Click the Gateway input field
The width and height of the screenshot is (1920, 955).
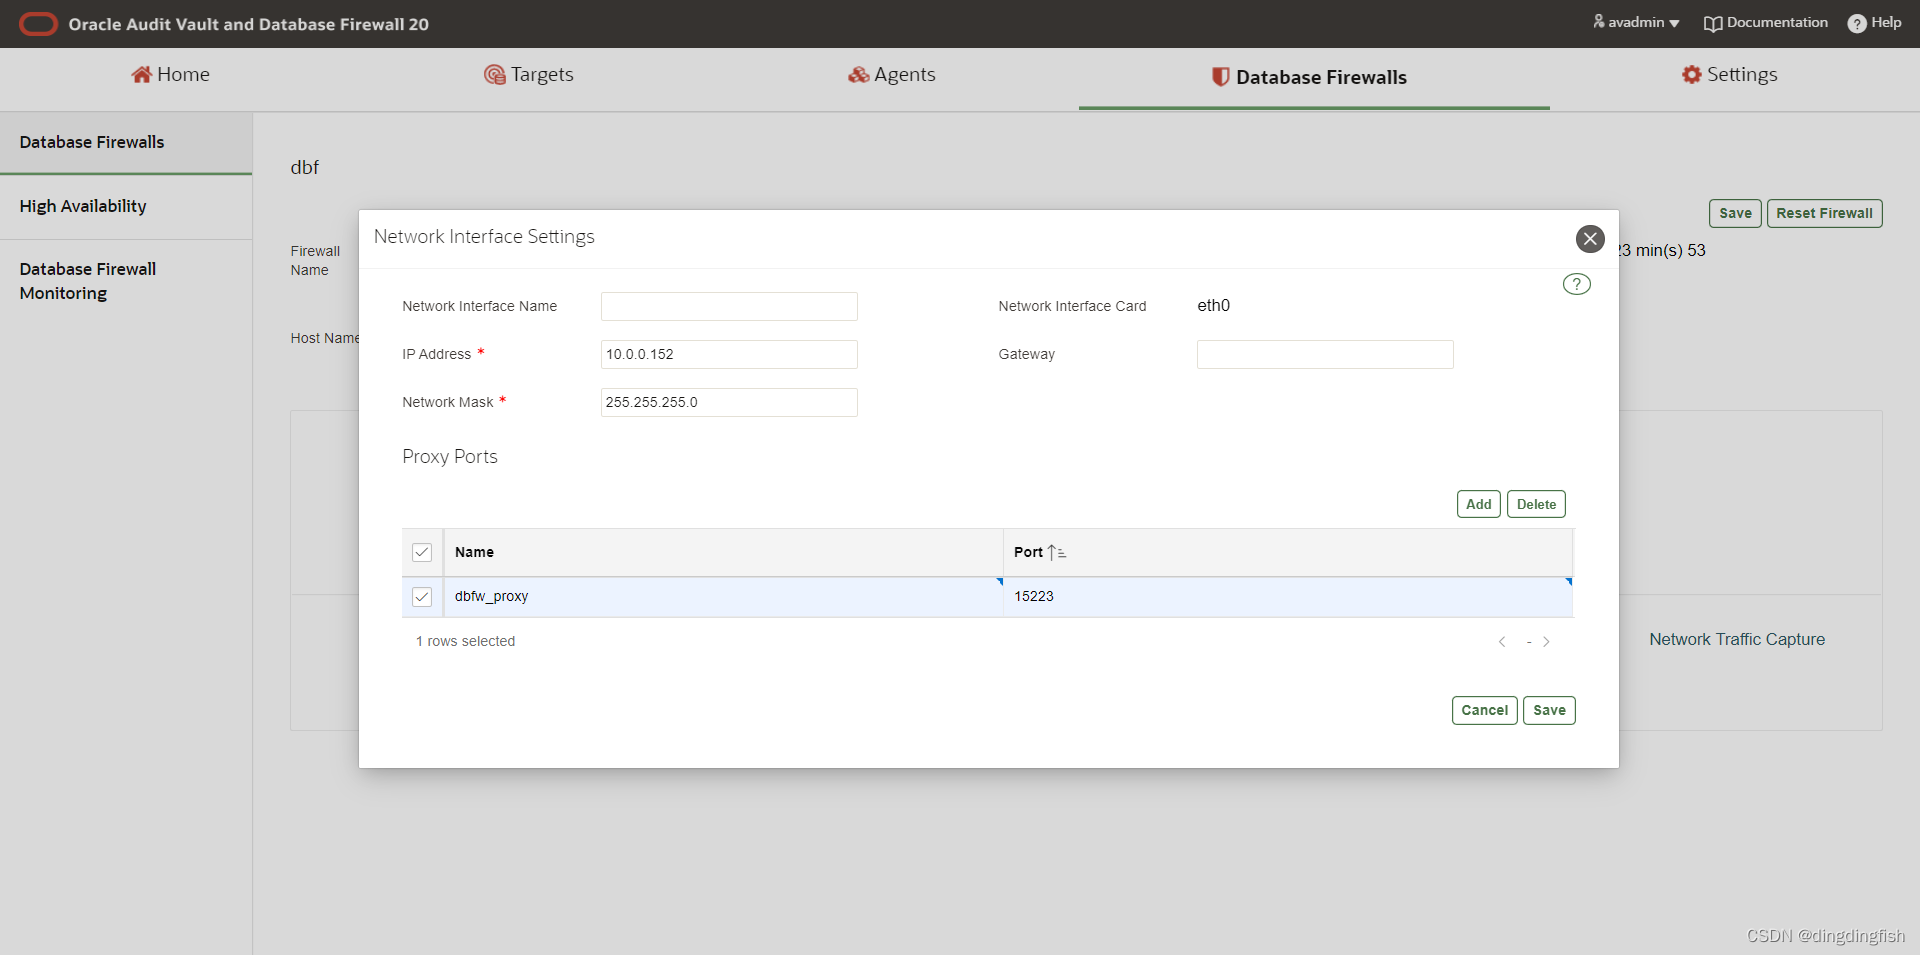tap(1325, 354)
